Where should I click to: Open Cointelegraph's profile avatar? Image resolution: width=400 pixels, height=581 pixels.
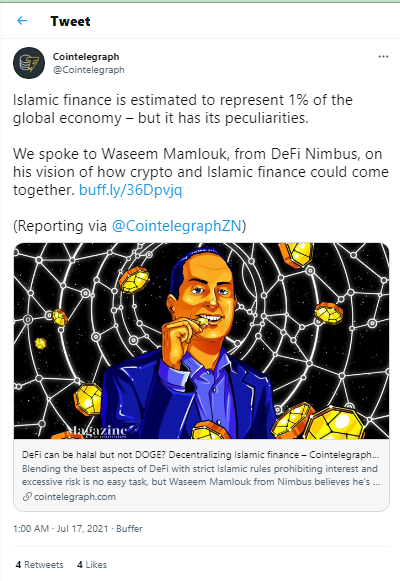[x=29, y=63]
